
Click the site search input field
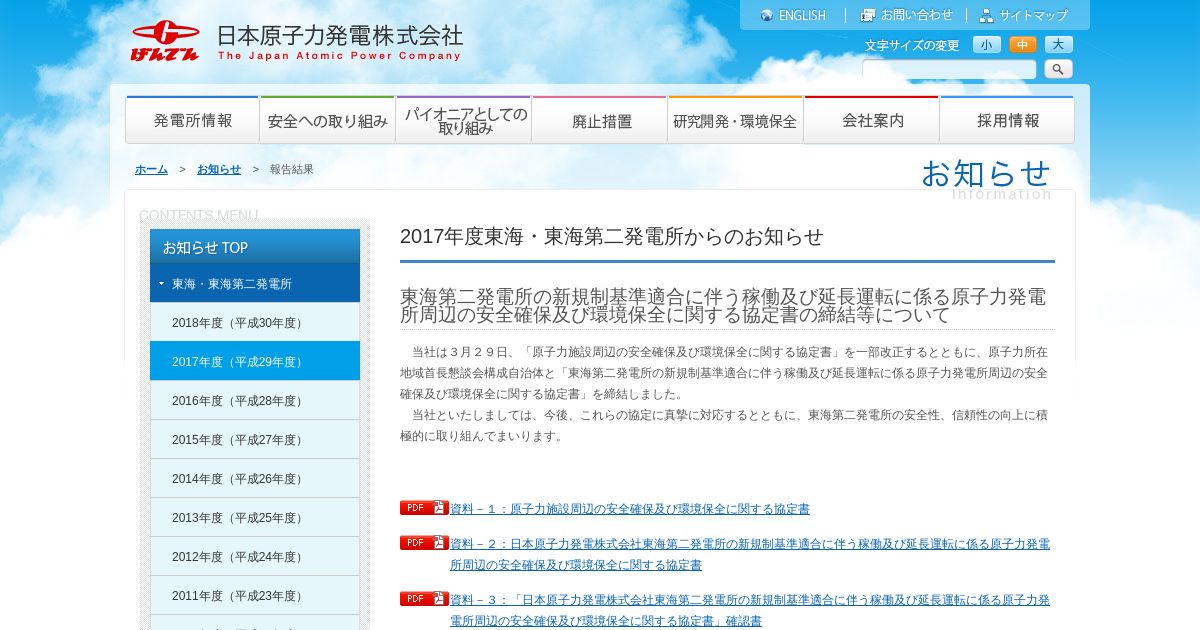coord(949,69)
